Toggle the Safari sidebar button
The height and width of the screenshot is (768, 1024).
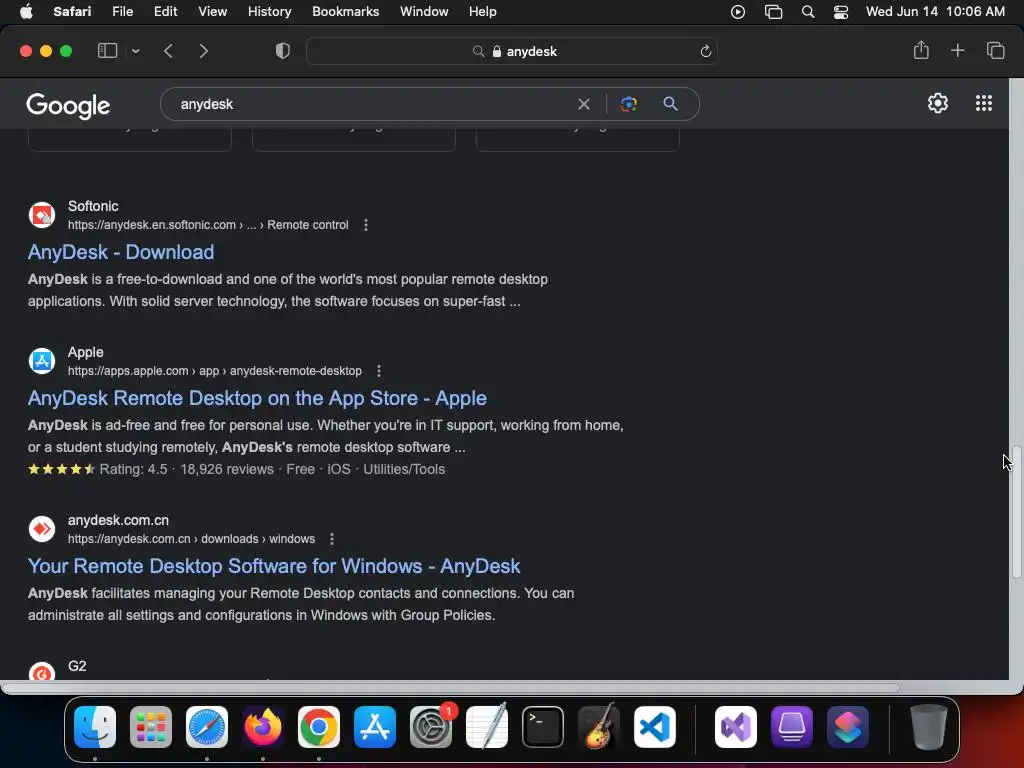point(107,51)
